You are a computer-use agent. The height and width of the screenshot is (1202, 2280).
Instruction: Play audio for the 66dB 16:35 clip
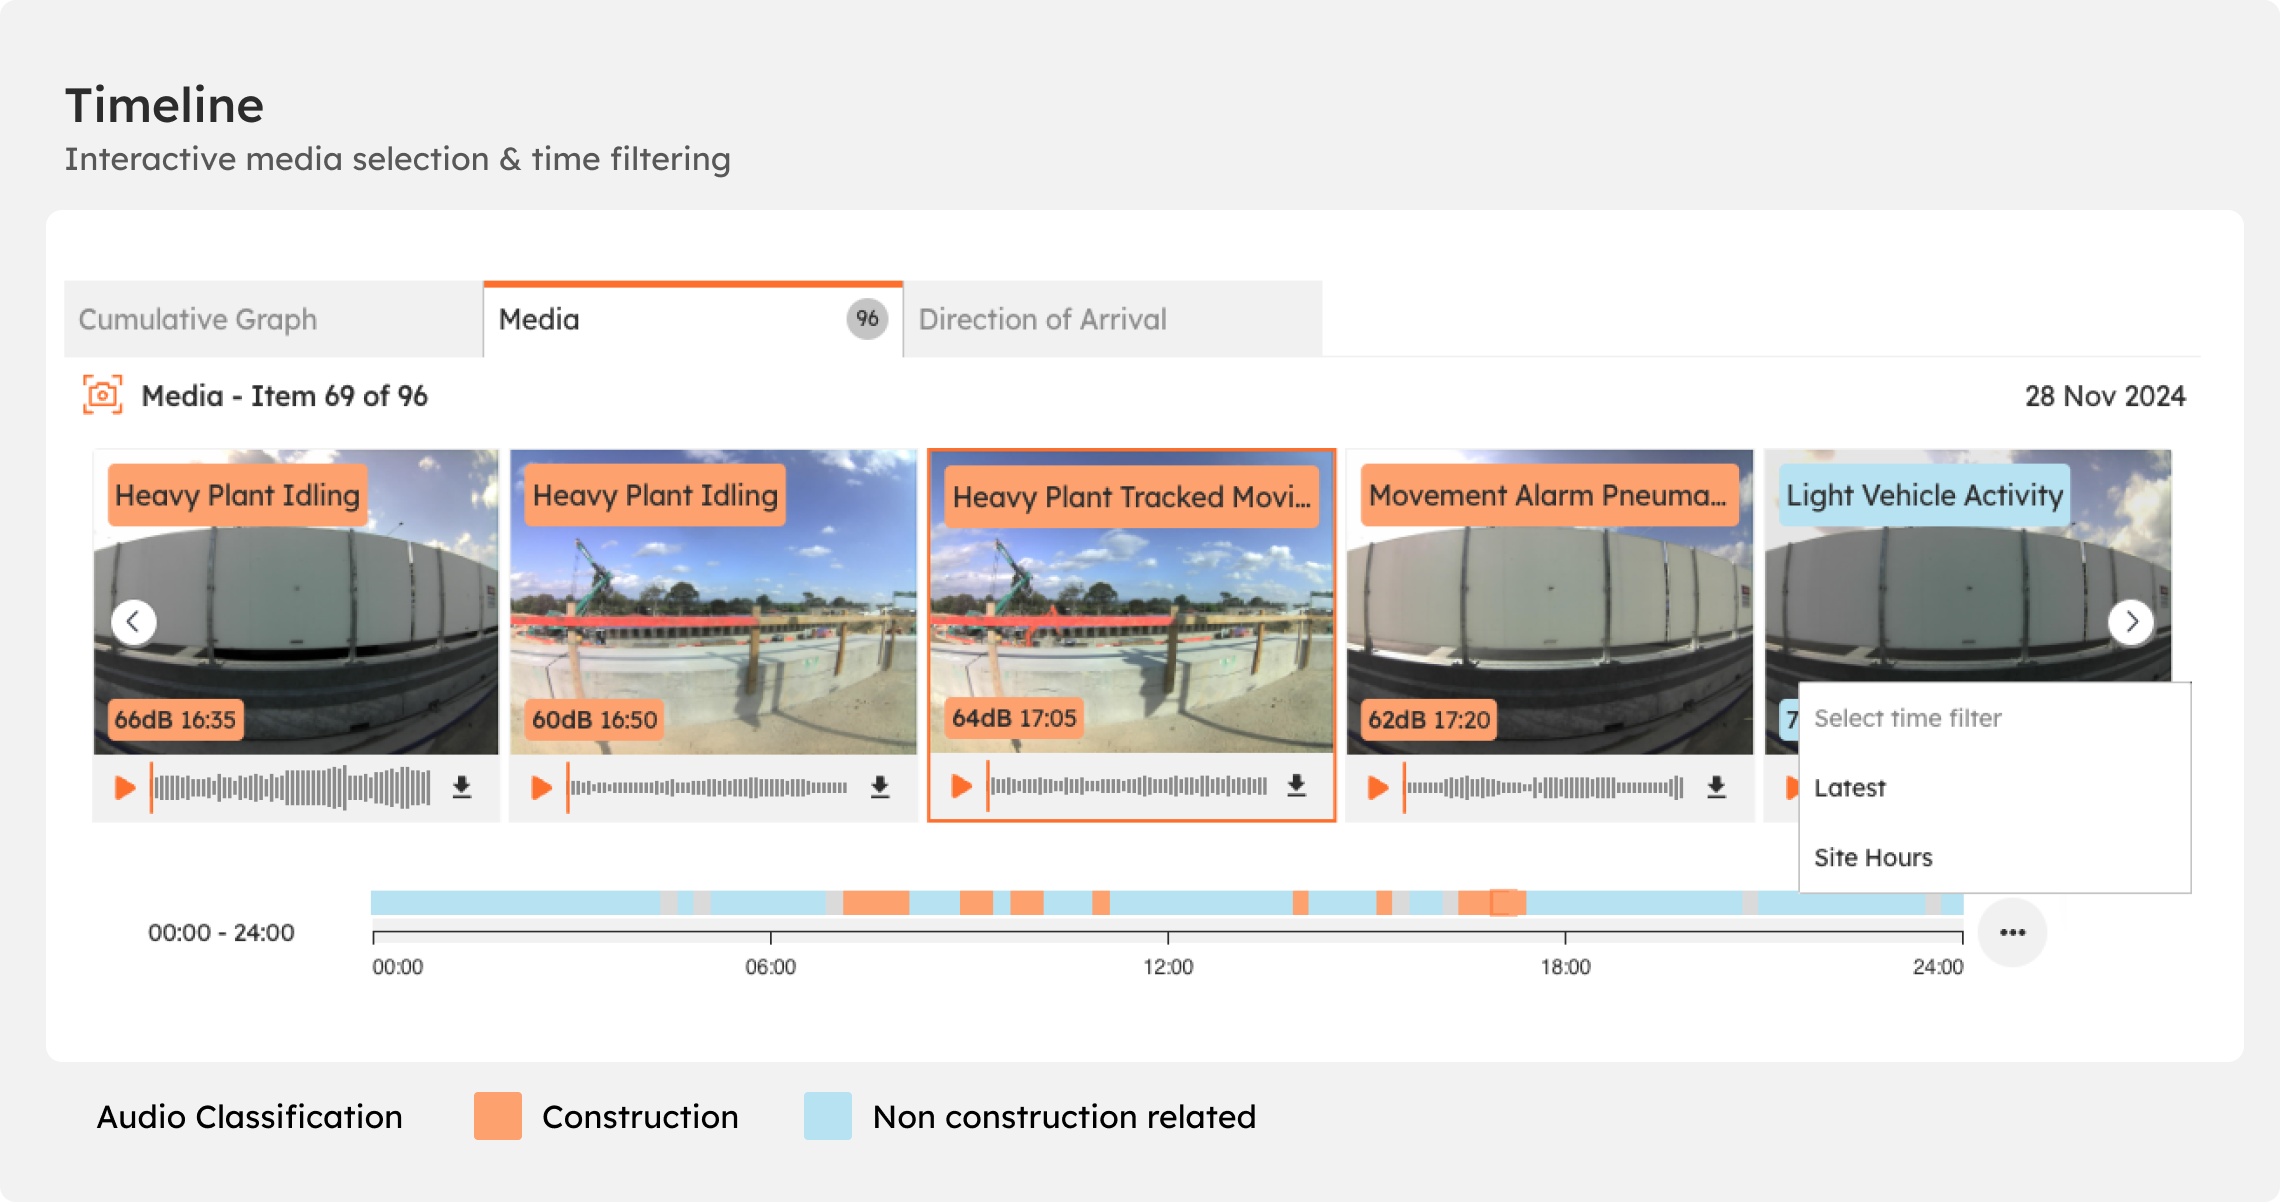[x=125, y=788]
